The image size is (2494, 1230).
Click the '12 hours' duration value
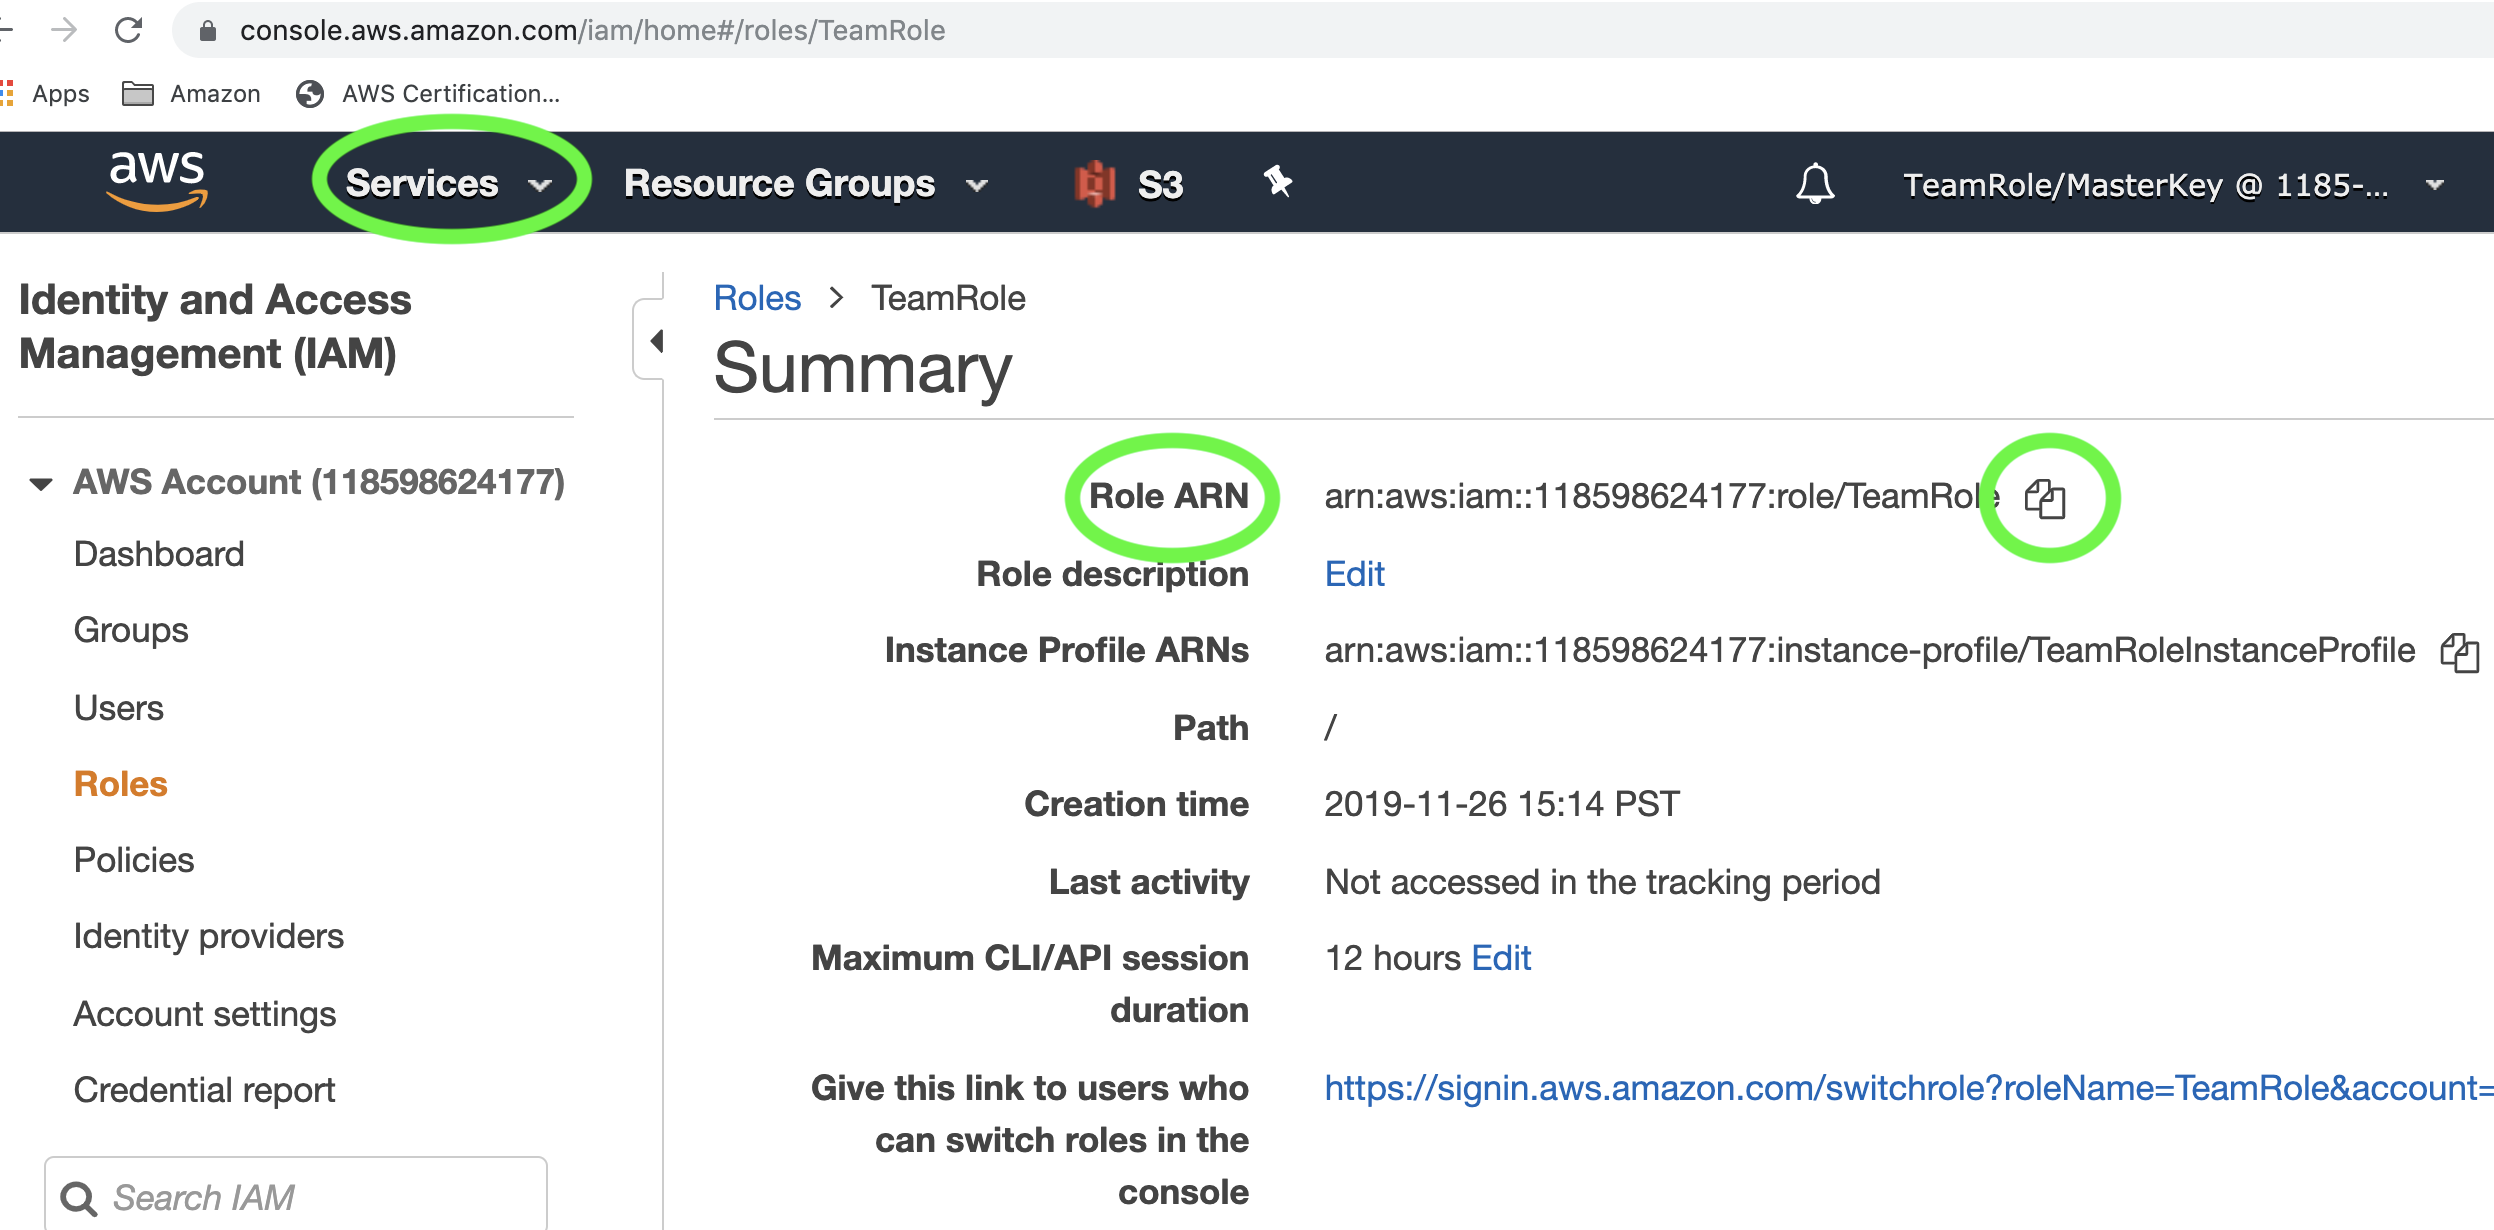pyautogui.click(x=1393, y=958)
